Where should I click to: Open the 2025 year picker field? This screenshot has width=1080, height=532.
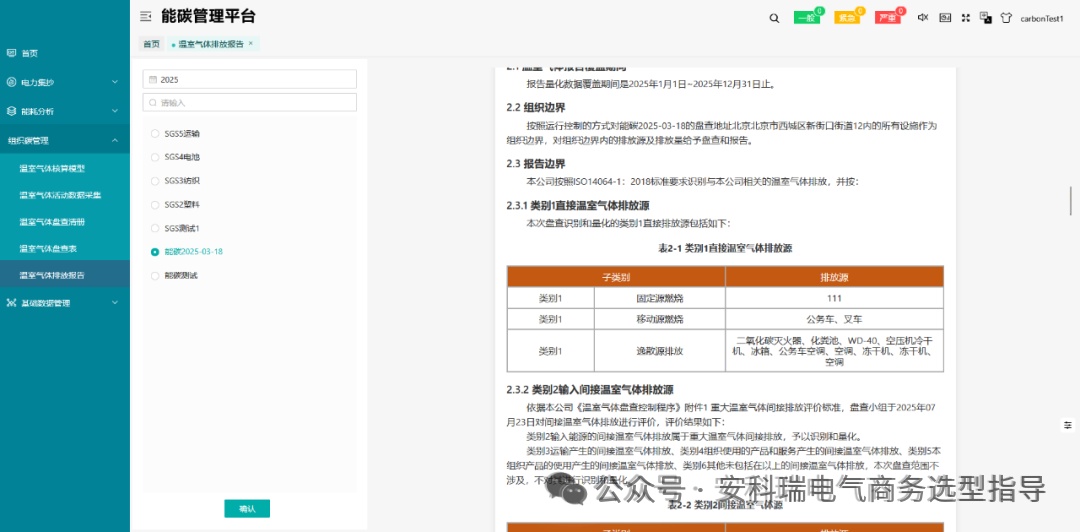pos(249,79)
